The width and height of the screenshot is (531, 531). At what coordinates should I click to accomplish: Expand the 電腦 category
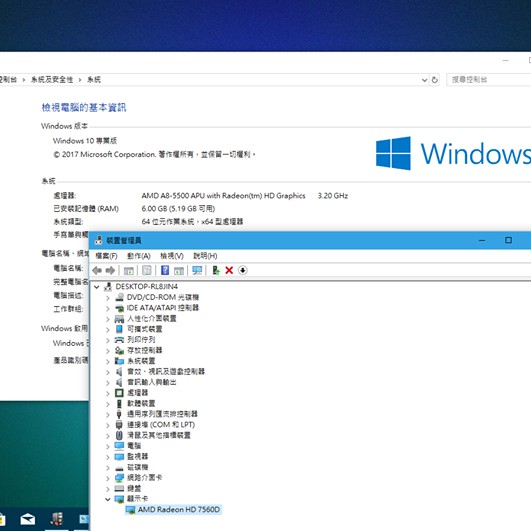108,447
